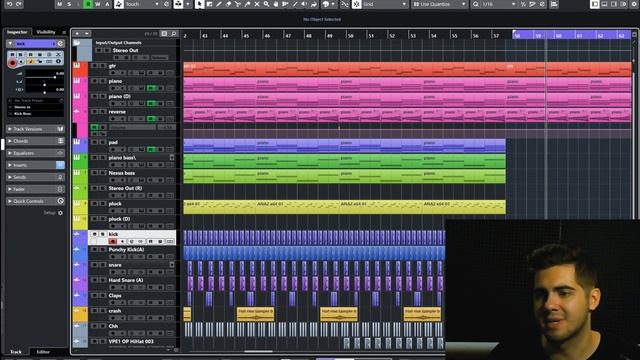Click the Quantize Q icon
This screenshot has height=360, width=640.
pyautogui.click(x=476, y=4)
